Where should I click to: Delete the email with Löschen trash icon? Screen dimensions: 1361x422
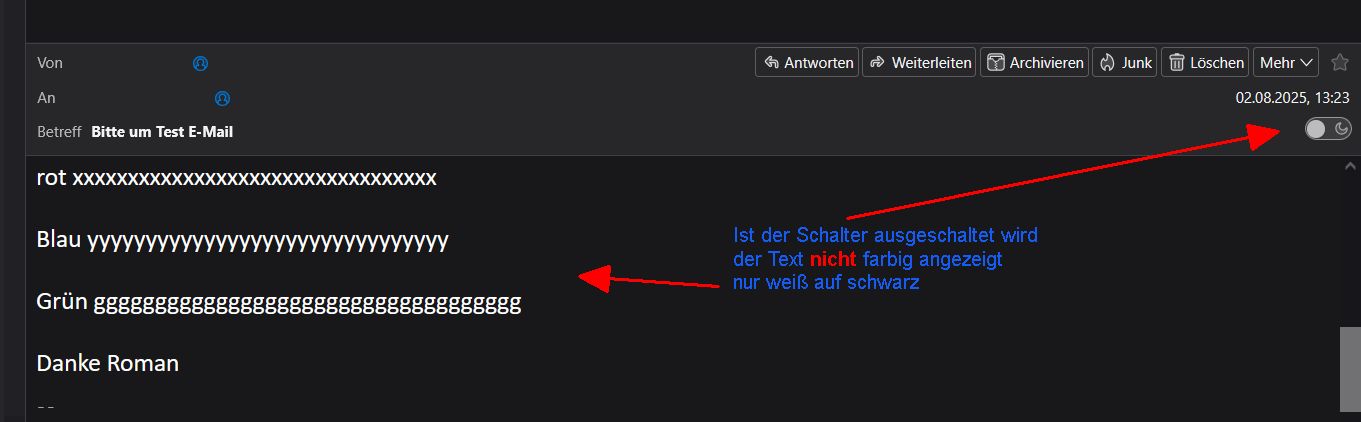click(x=1205, y=62)
